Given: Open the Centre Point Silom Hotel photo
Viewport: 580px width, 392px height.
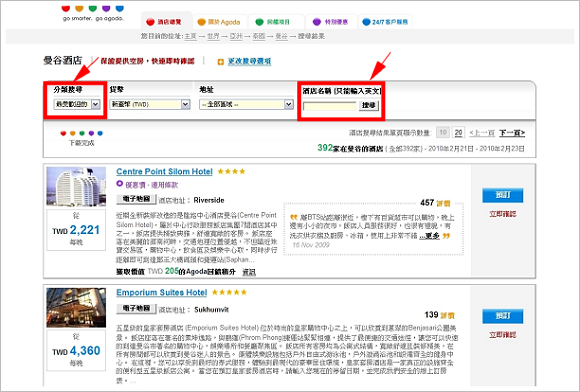Looking at the screenshot, I should click(76, 186).
